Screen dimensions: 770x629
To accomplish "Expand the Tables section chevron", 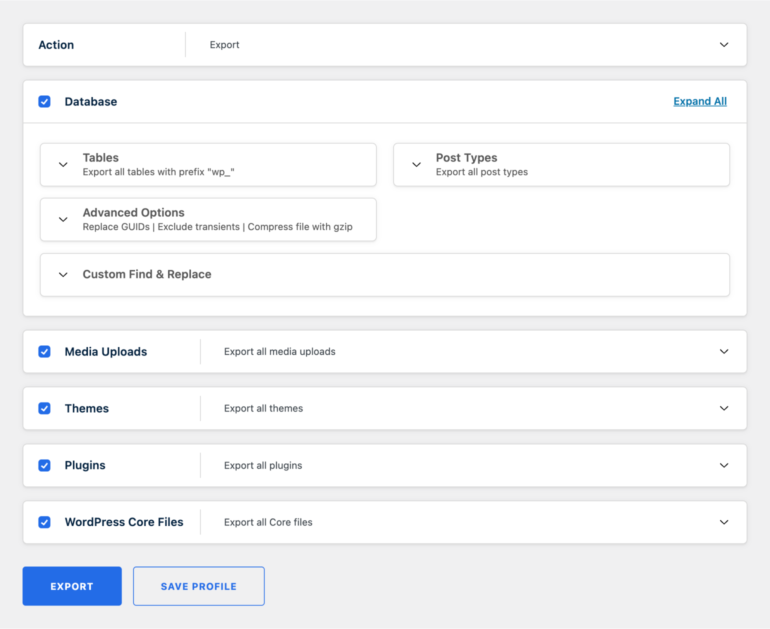I will (63, 165).
